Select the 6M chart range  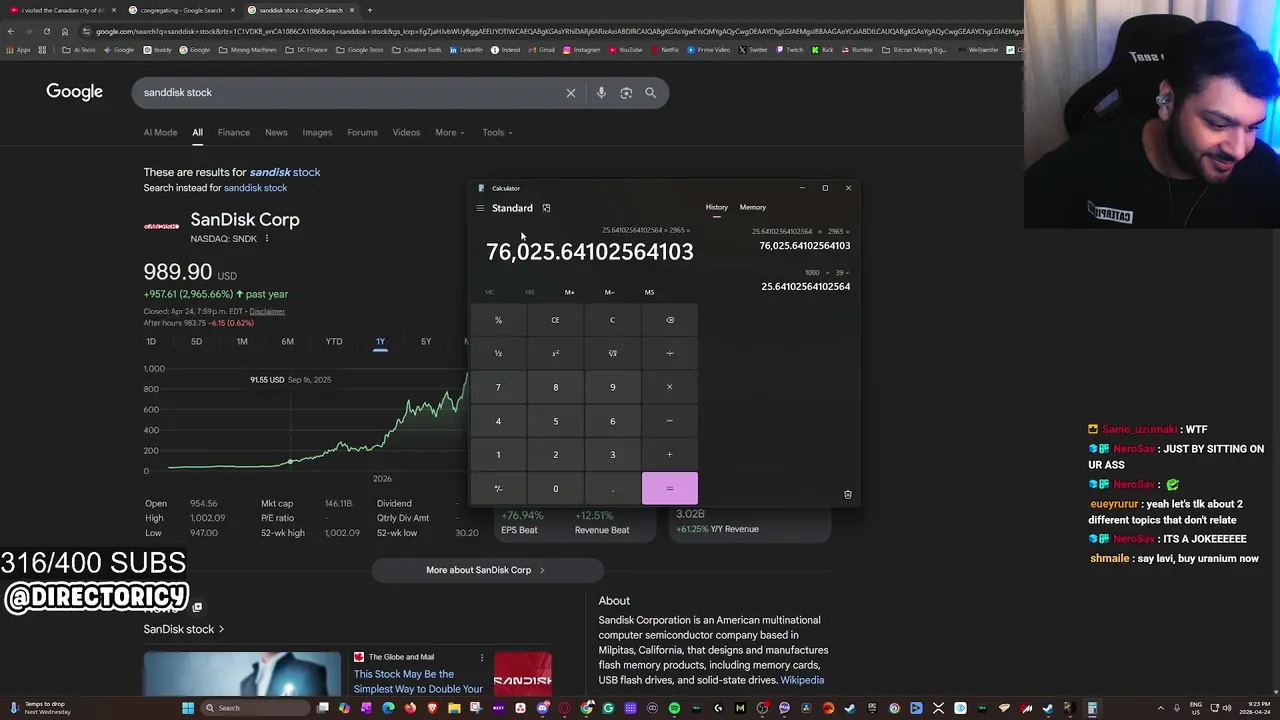287,342
